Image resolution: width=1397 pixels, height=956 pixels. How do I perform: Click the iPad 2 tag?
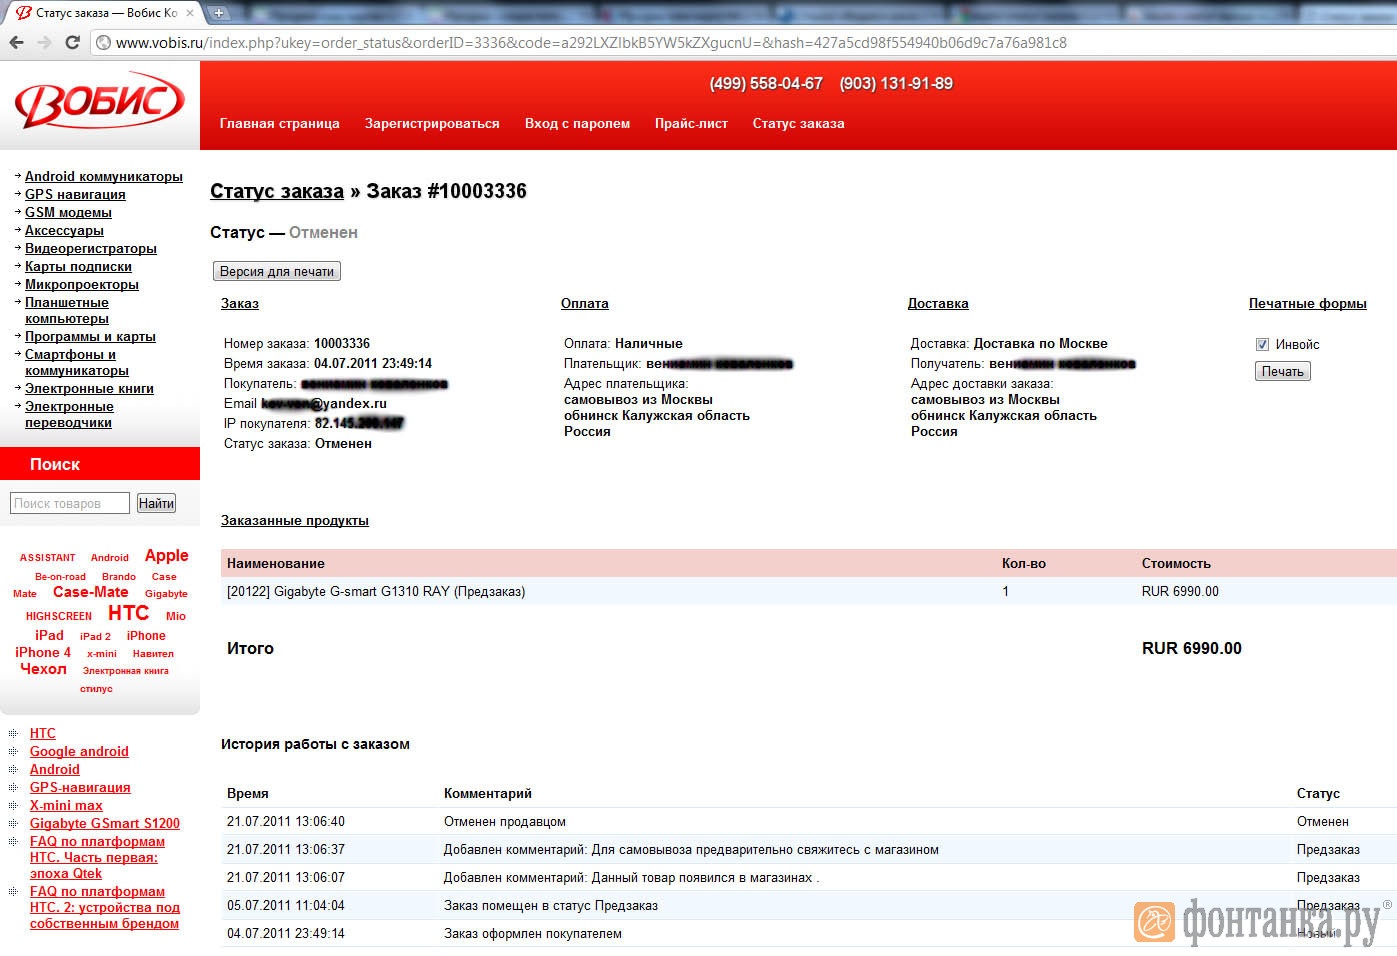[95, 636]
